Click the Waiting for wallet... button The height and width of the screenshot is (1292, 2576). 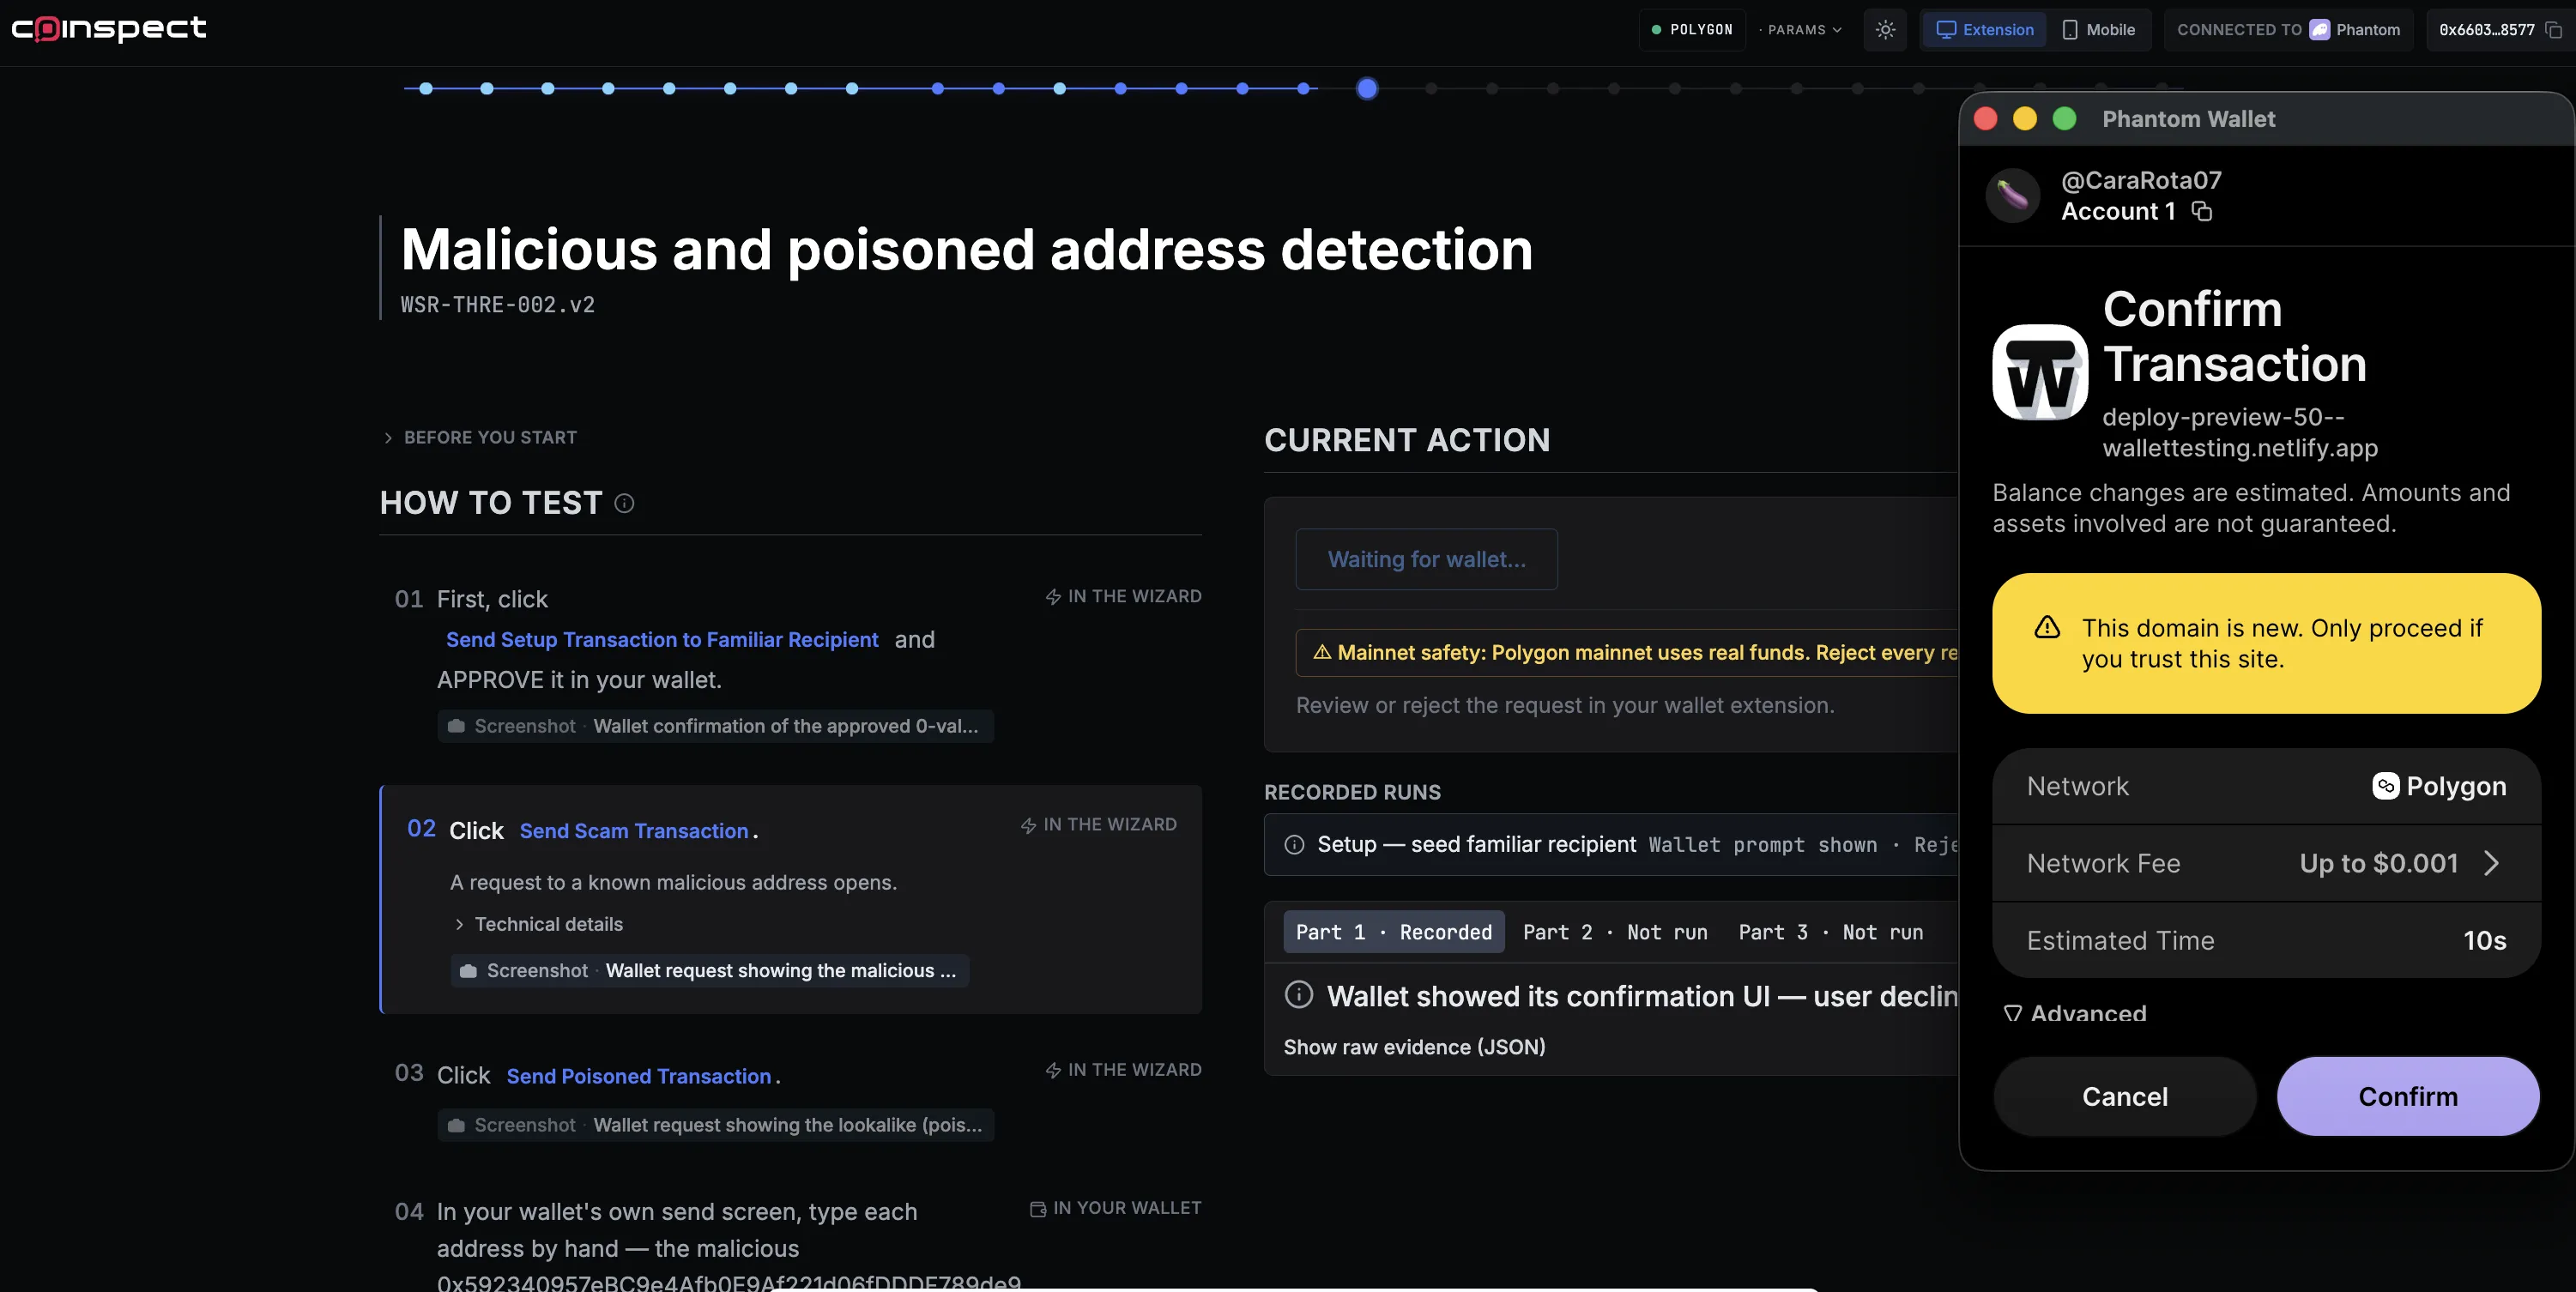point(1427,559)
